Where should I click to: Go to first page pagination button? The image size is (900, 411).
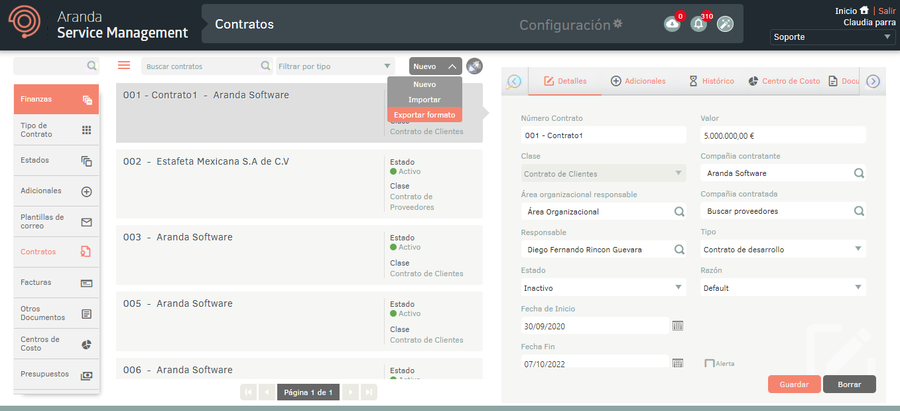[x=249, y=392]
